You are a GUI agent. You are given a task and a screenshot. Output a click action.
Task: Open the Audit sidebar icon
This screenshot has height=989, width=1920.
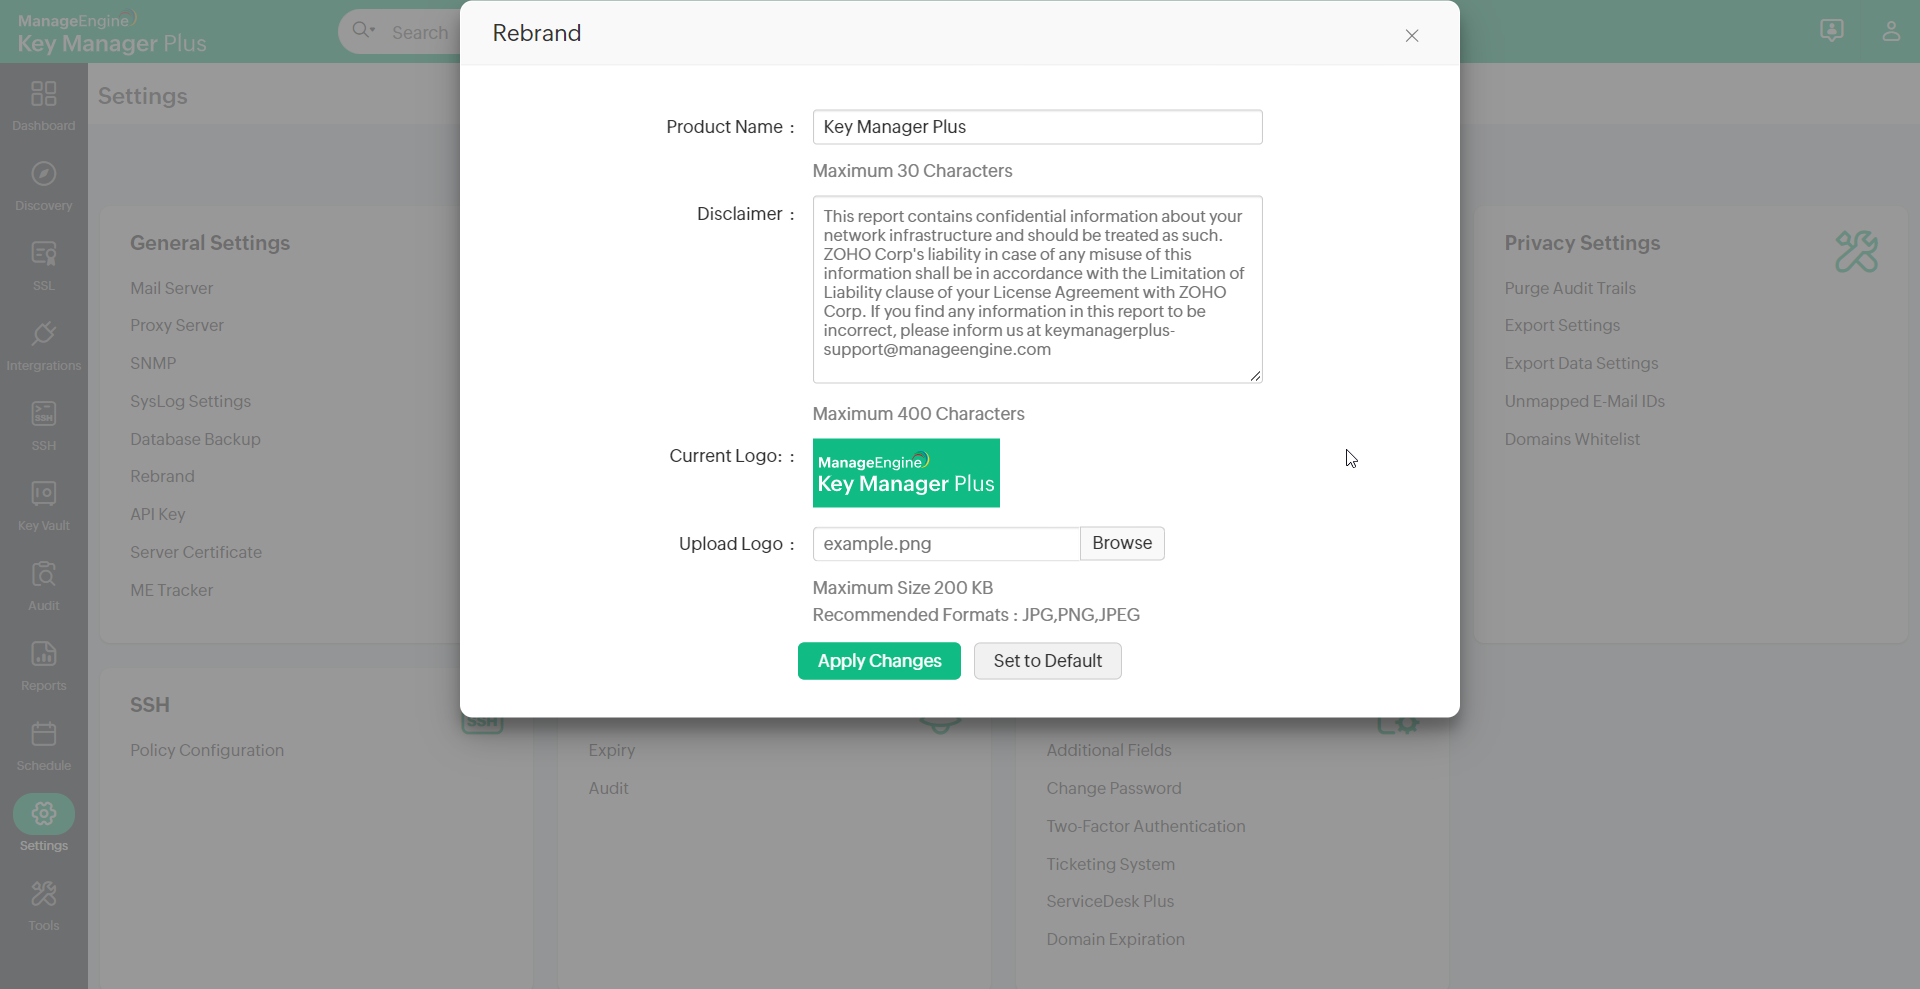point(44,574)
